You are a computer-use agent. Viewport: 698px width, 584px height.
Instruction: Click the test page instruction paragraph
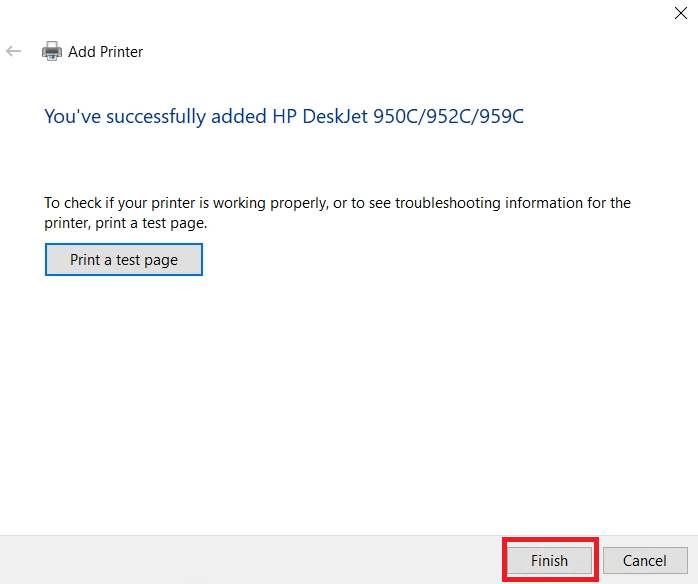point(337,213)
